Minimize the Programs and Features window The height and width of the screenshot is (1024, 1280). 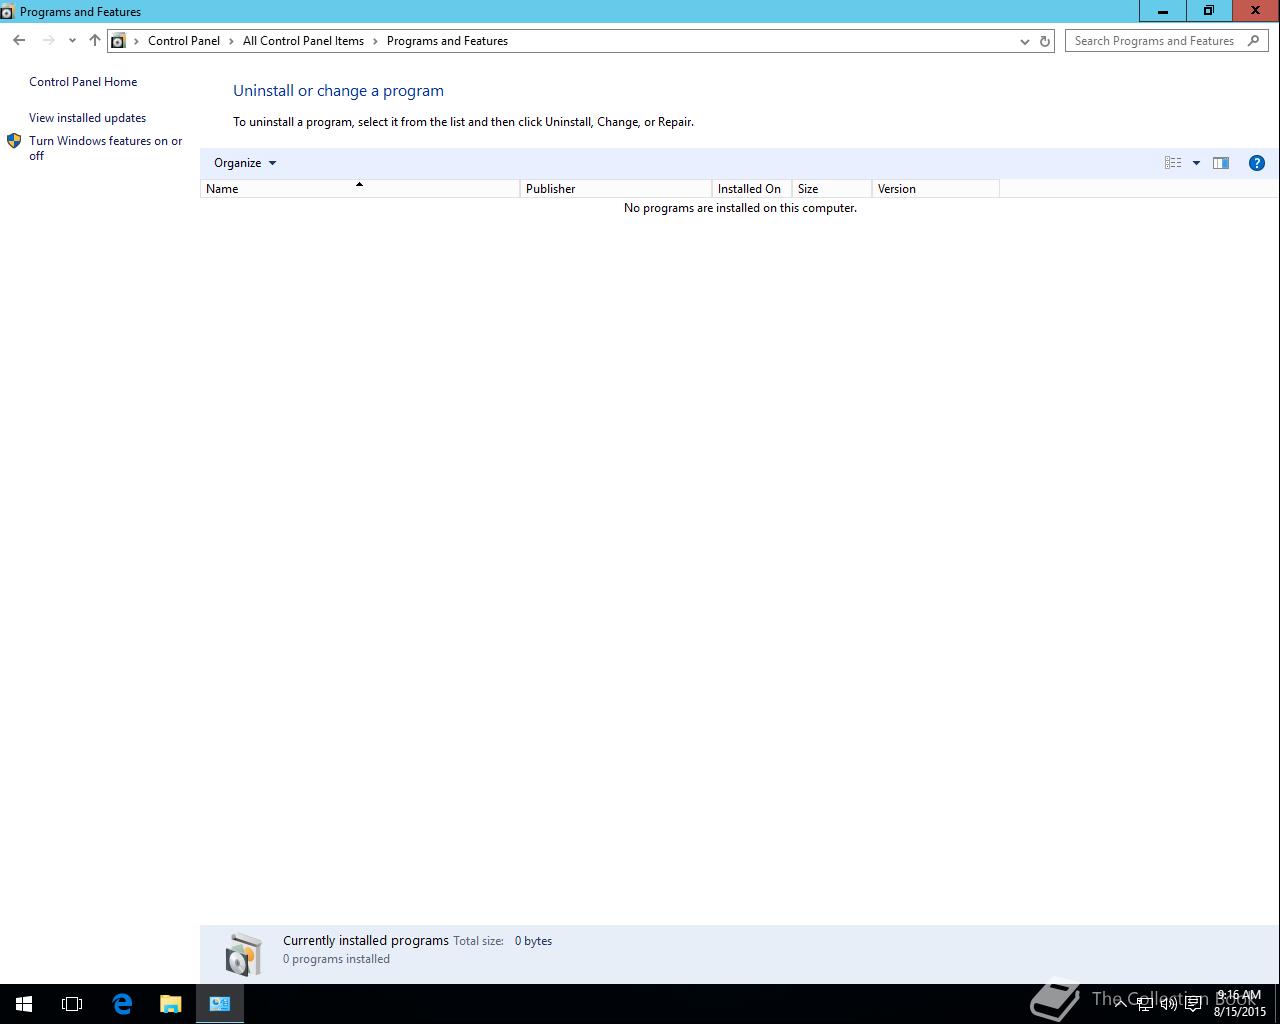click(x=1163, y=11)
